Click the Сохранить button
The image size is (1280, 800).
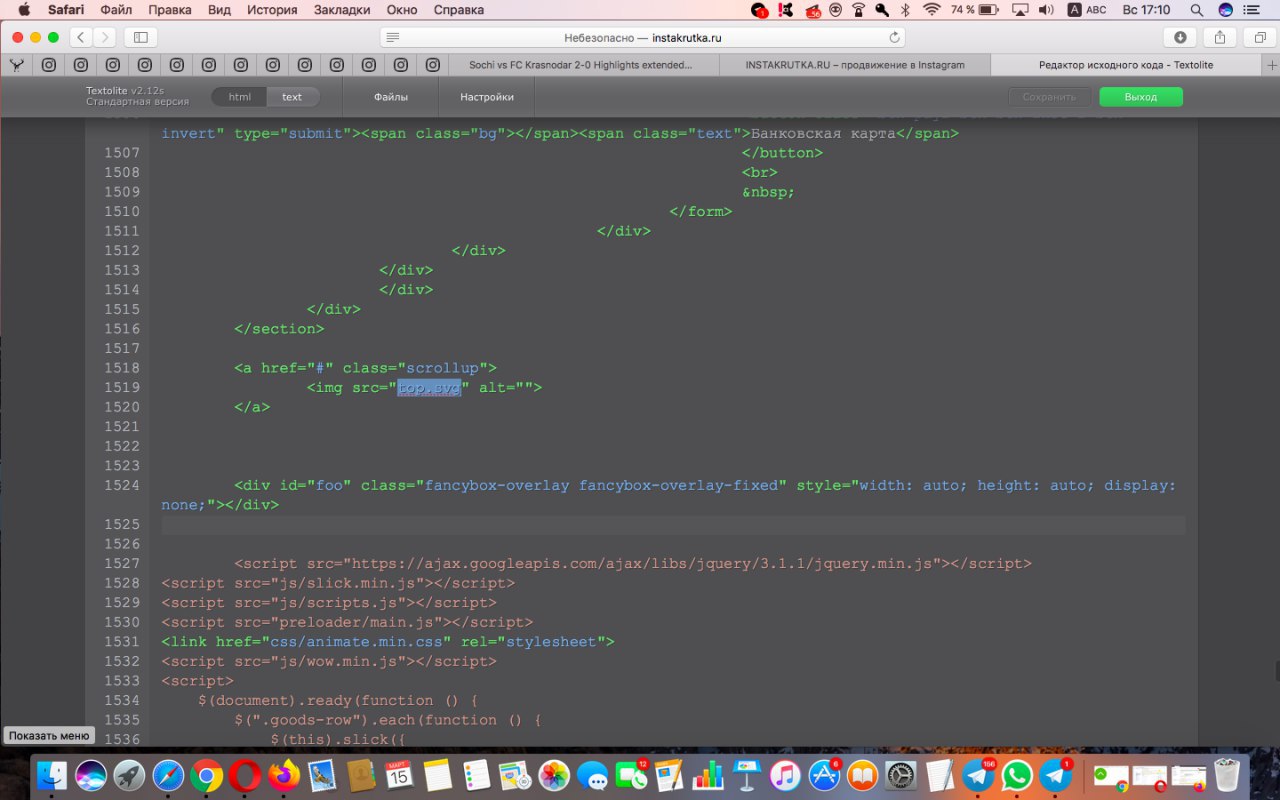(x=1050, y=97)
